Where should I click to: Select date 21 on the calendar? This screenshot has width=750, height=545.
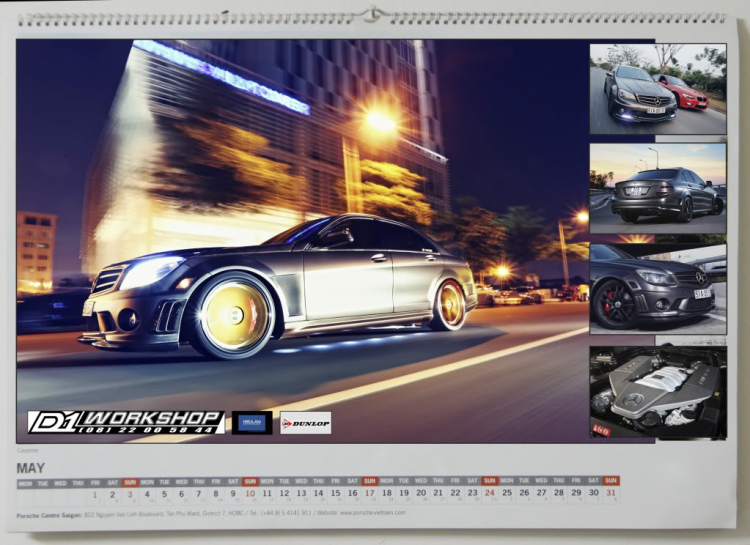(x=438, y=492)
